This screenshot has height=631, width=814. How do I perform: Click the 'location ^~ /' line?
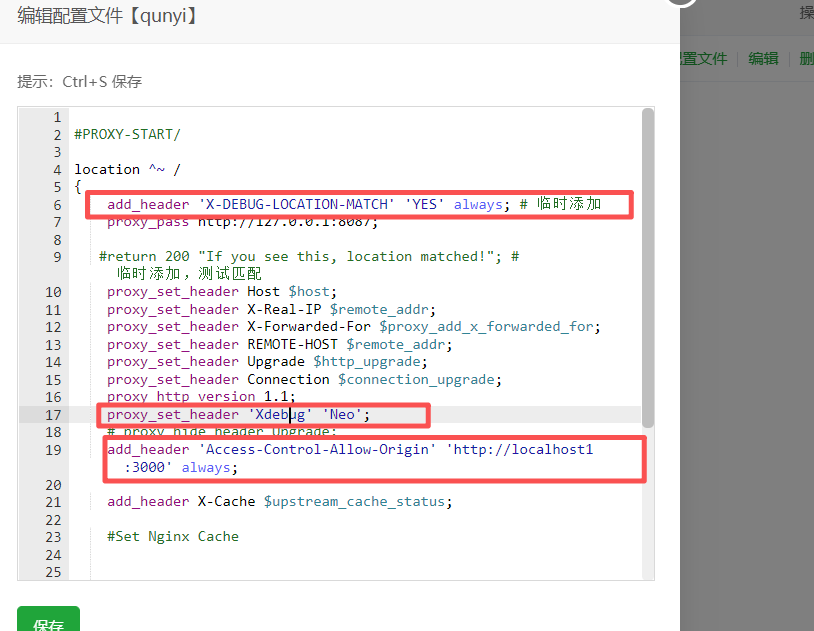(127, 170)
